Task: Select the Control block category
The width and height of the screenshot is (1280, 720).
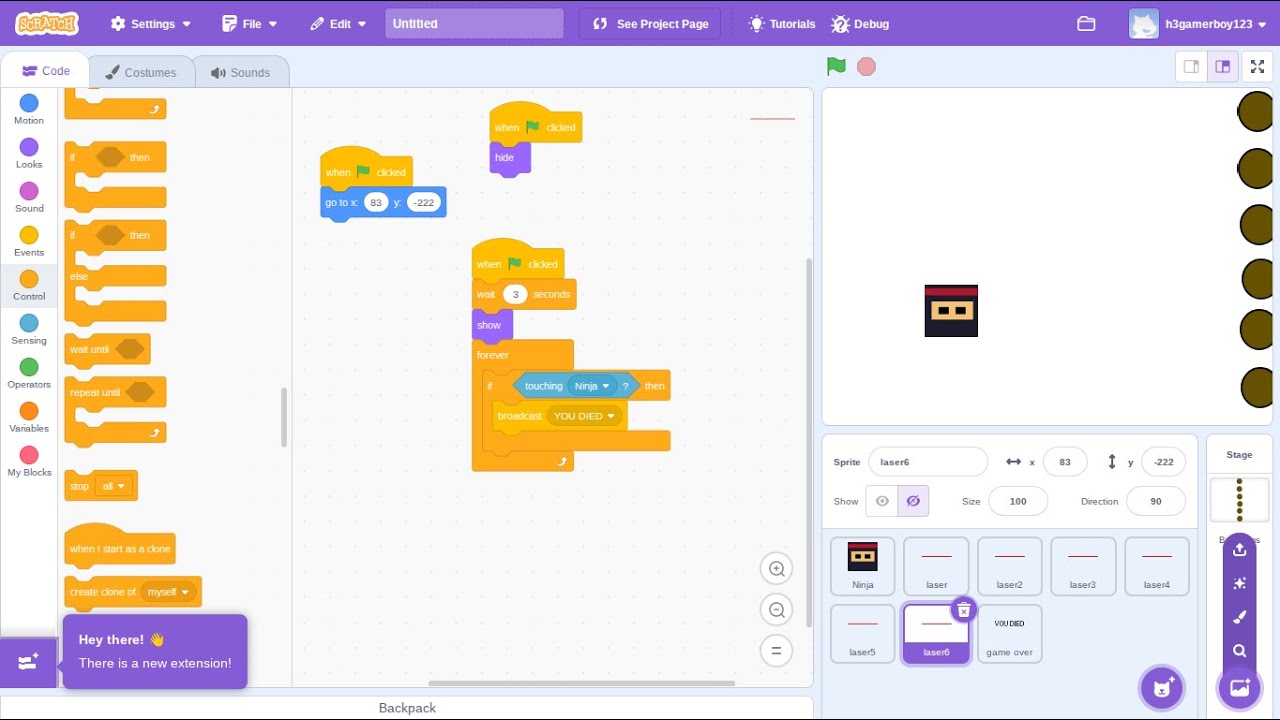Action: coord(29,285)
